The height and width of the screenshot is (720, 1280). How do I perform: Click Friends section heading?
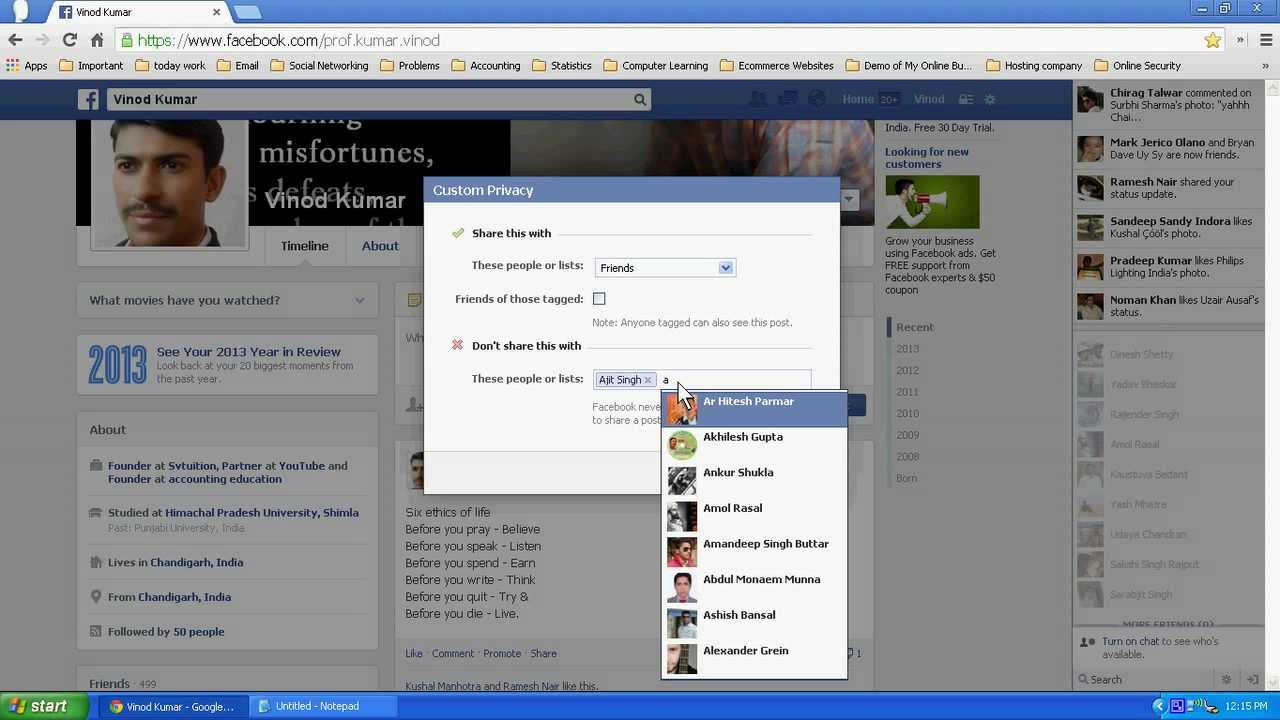pos(109,684)
